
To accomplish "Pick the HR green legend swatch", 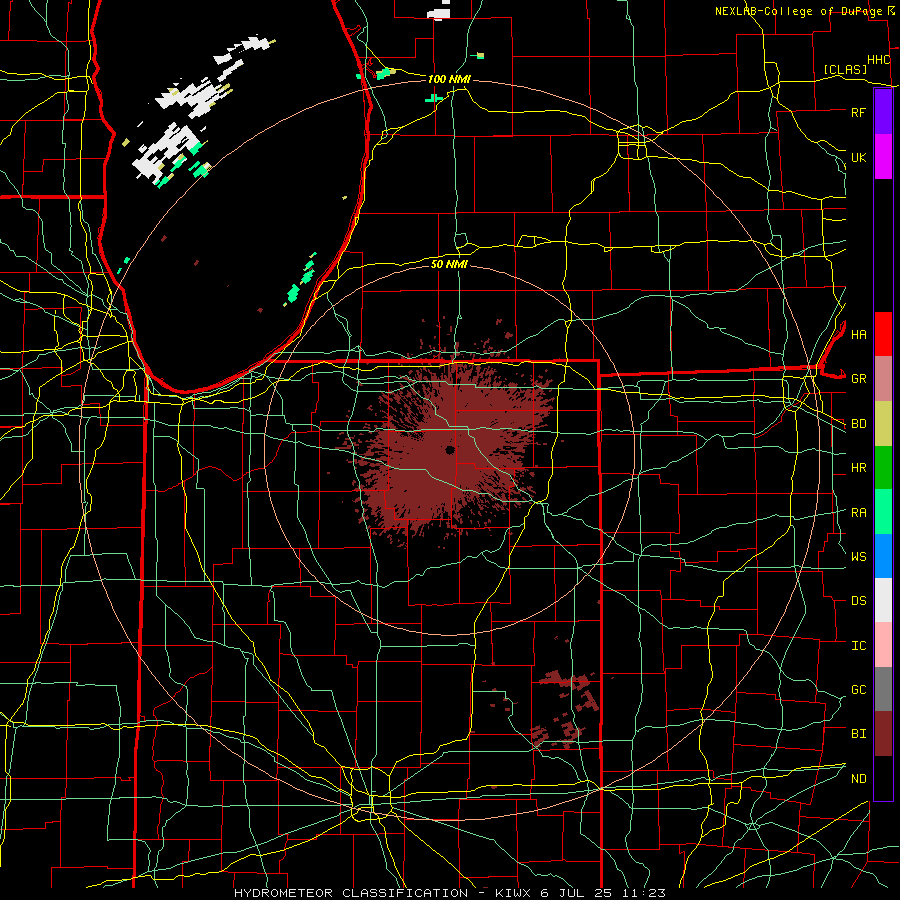I will pyautogui.click(x=883, y=467).
